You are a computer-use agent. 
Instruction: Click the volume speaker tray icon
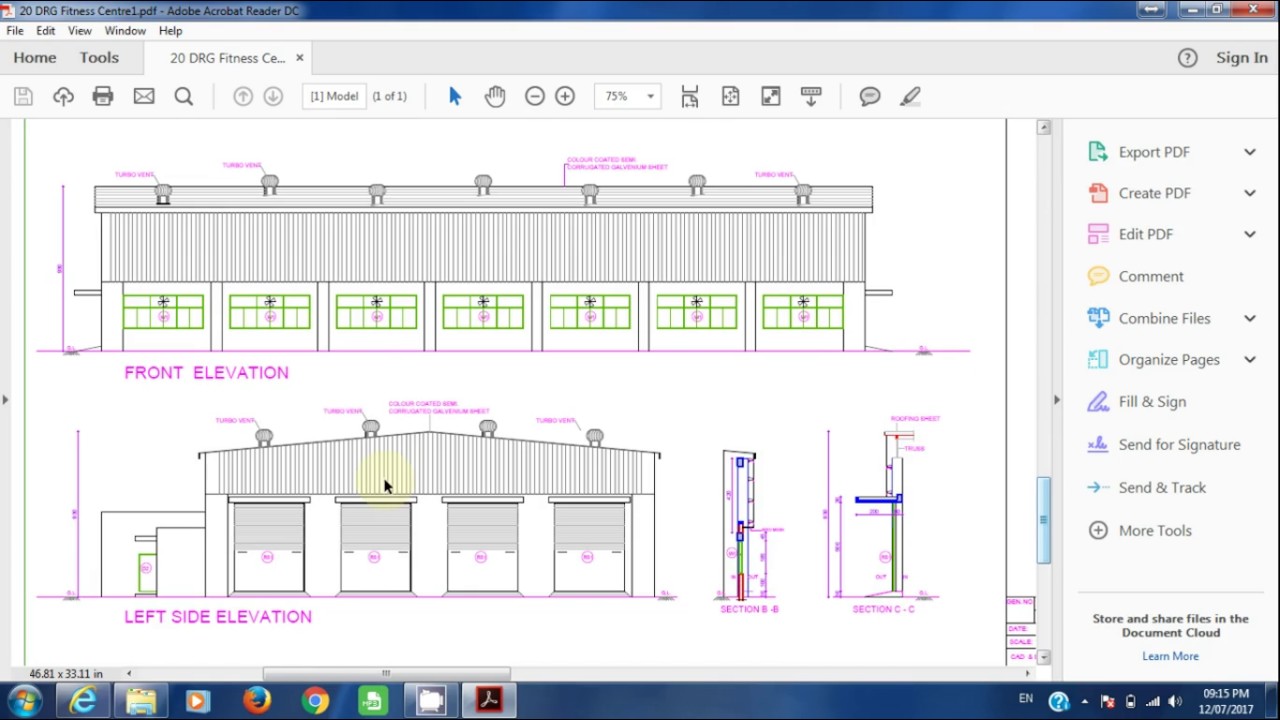(1175, 702)
